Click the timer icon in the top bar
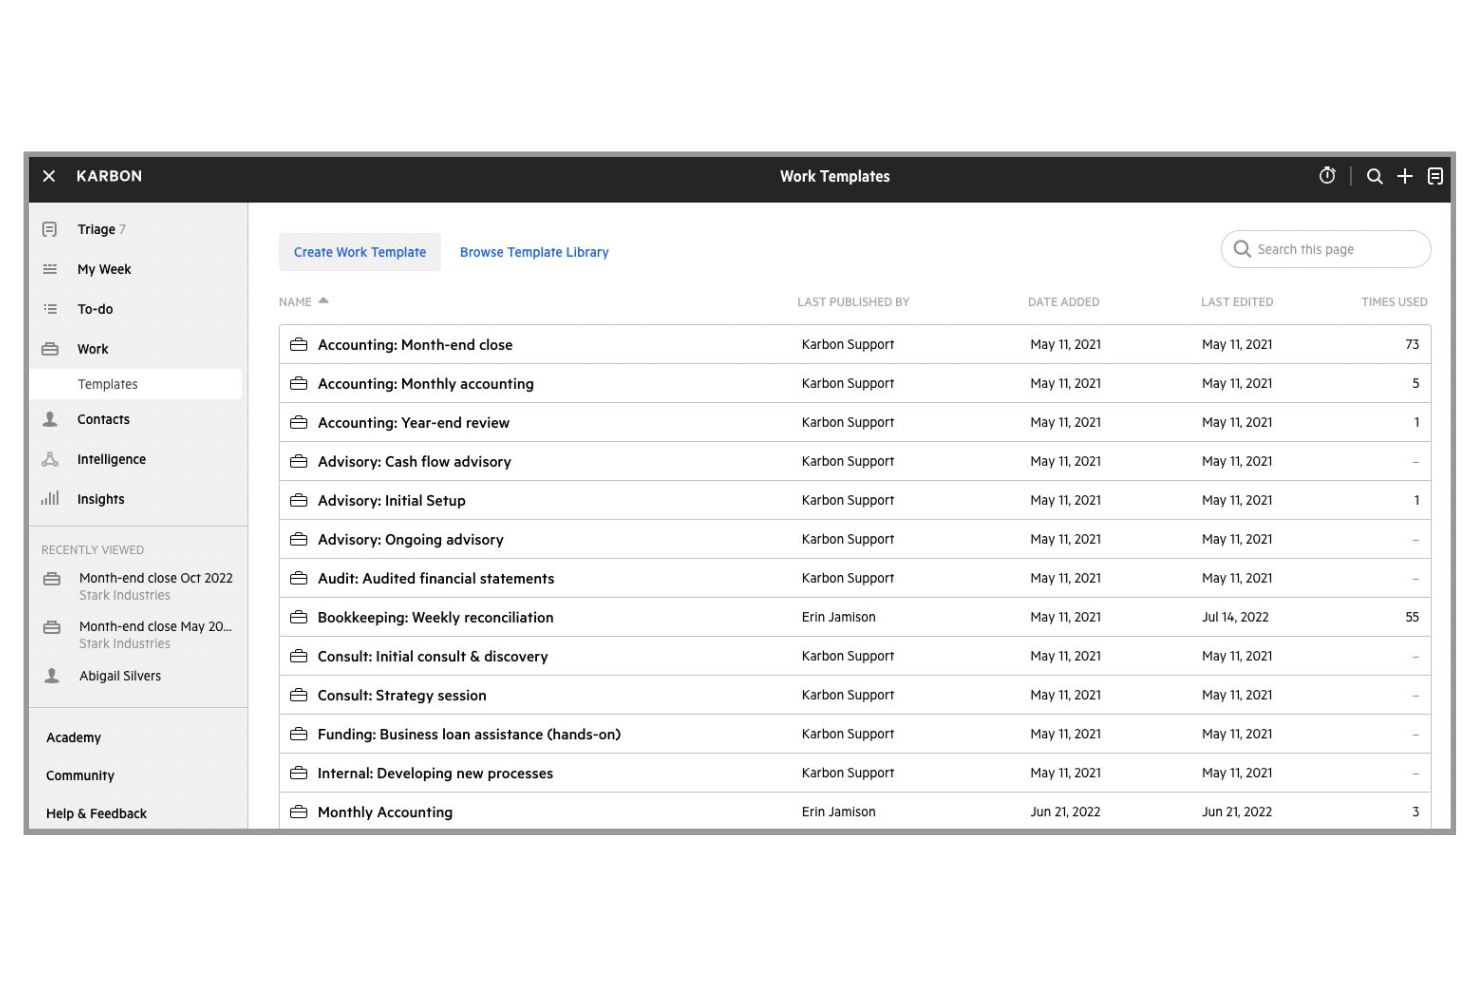The height and width of the screenshot is (987, 1480). point(1327,176)
